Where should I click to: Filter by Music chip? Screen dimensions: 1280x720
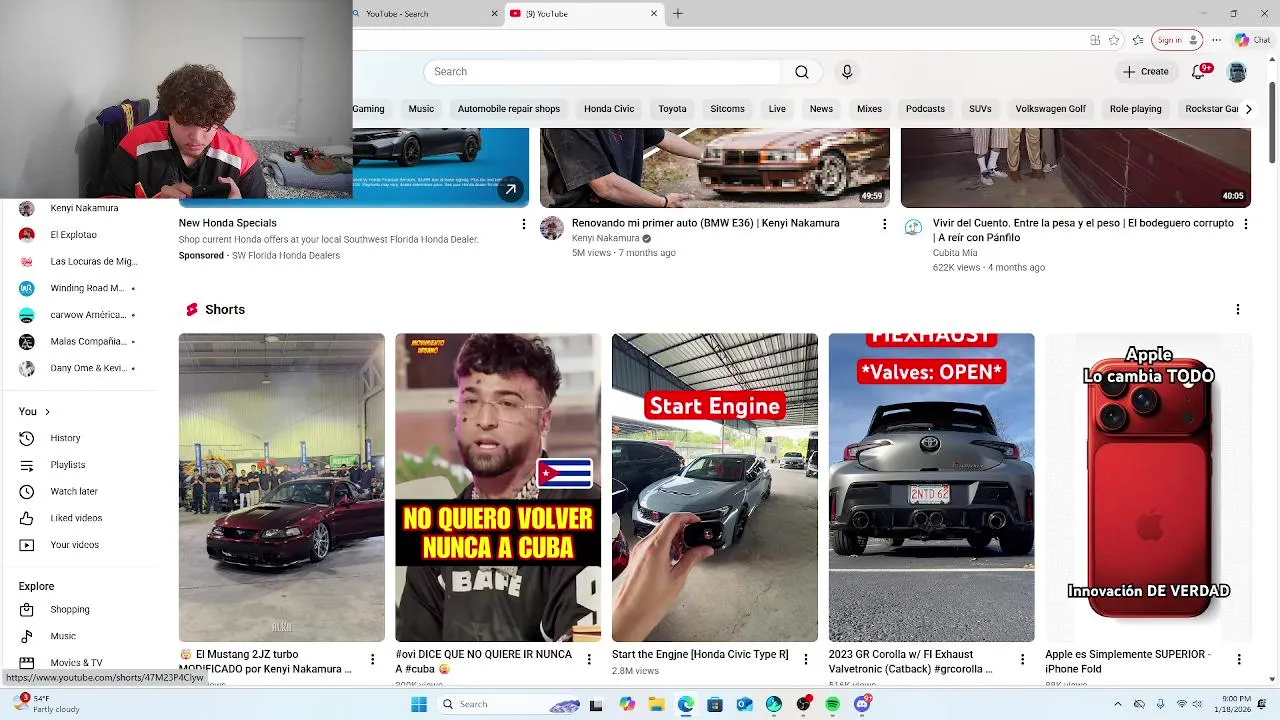(x=421, y=109)
